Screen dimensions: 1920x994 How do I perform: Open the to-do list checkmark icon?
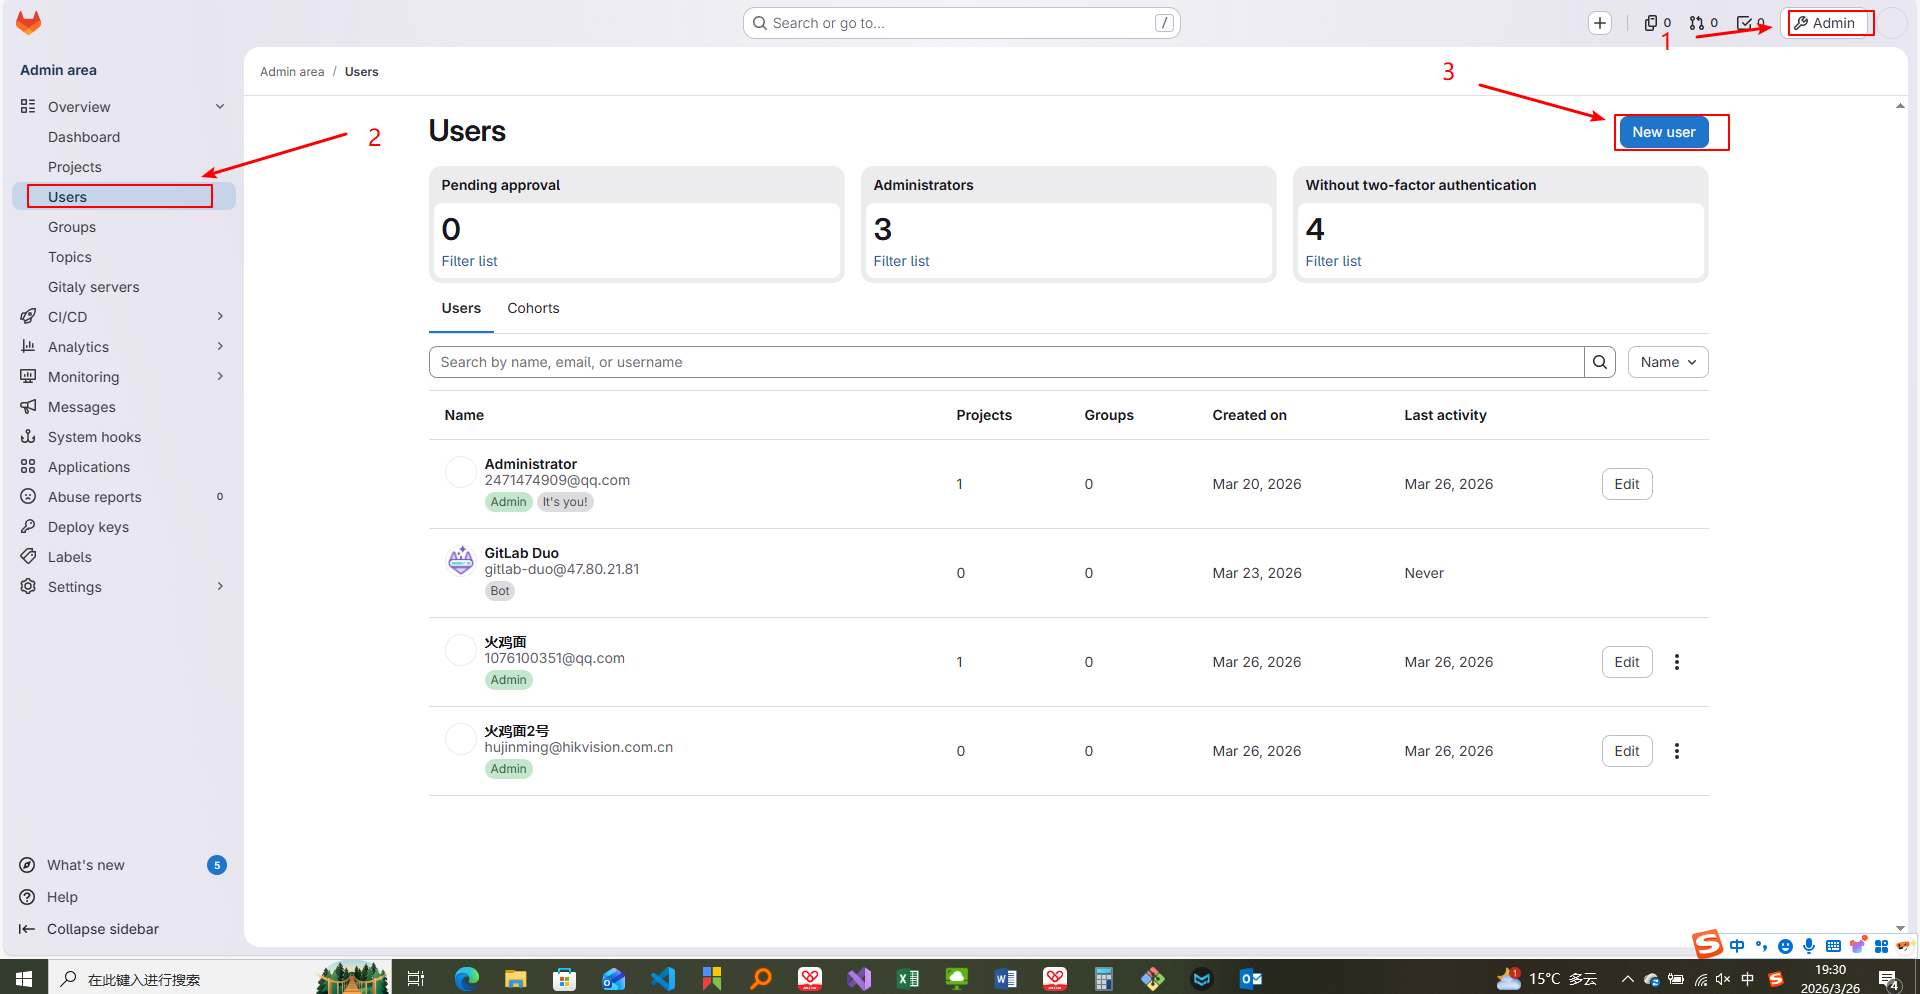coord(1749,23)
